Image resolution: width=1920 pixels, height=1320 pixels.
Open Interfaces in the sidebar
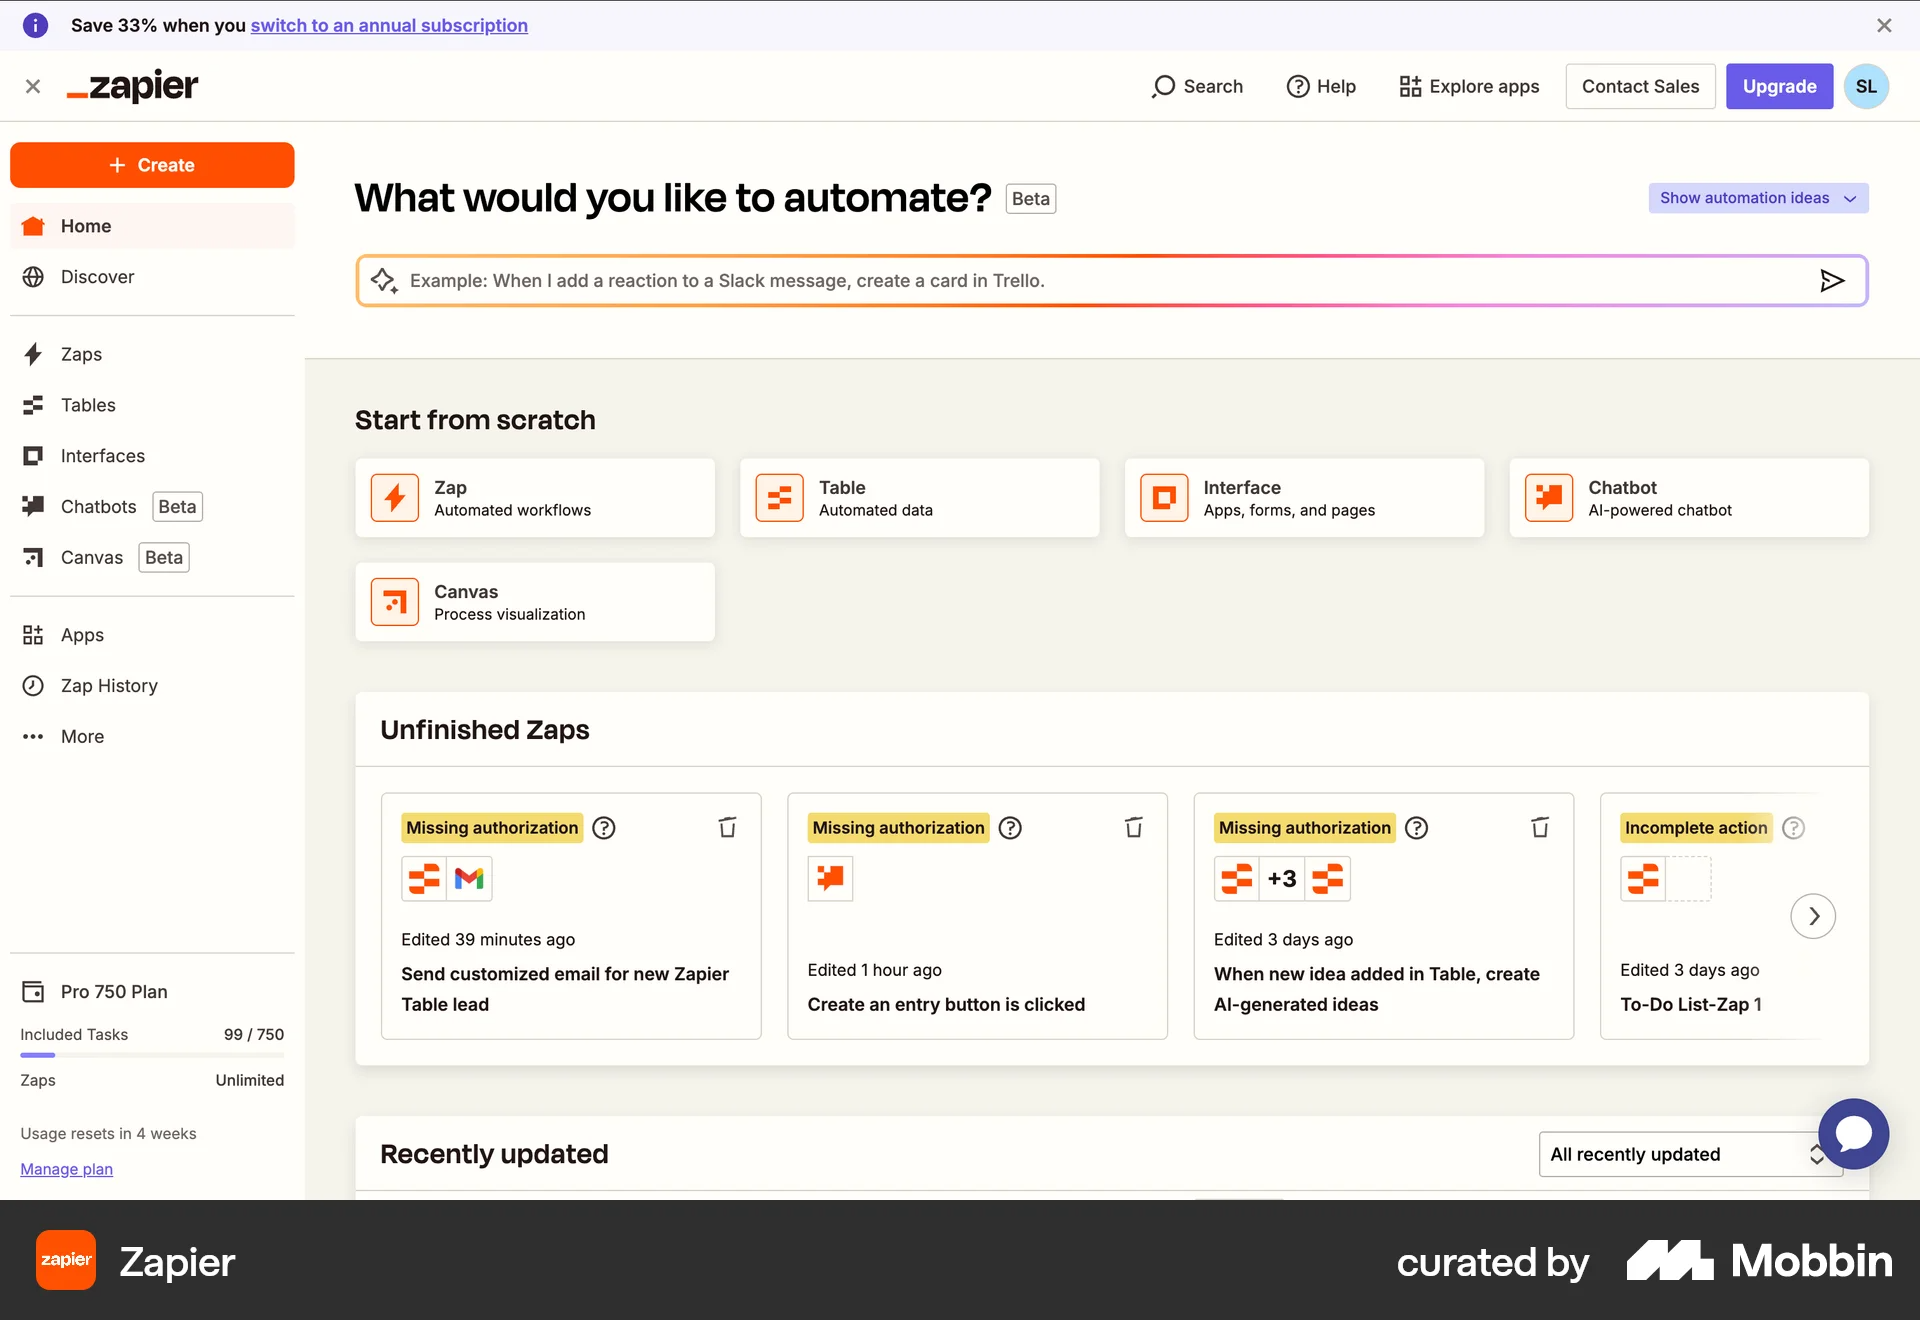coord(152,456)
